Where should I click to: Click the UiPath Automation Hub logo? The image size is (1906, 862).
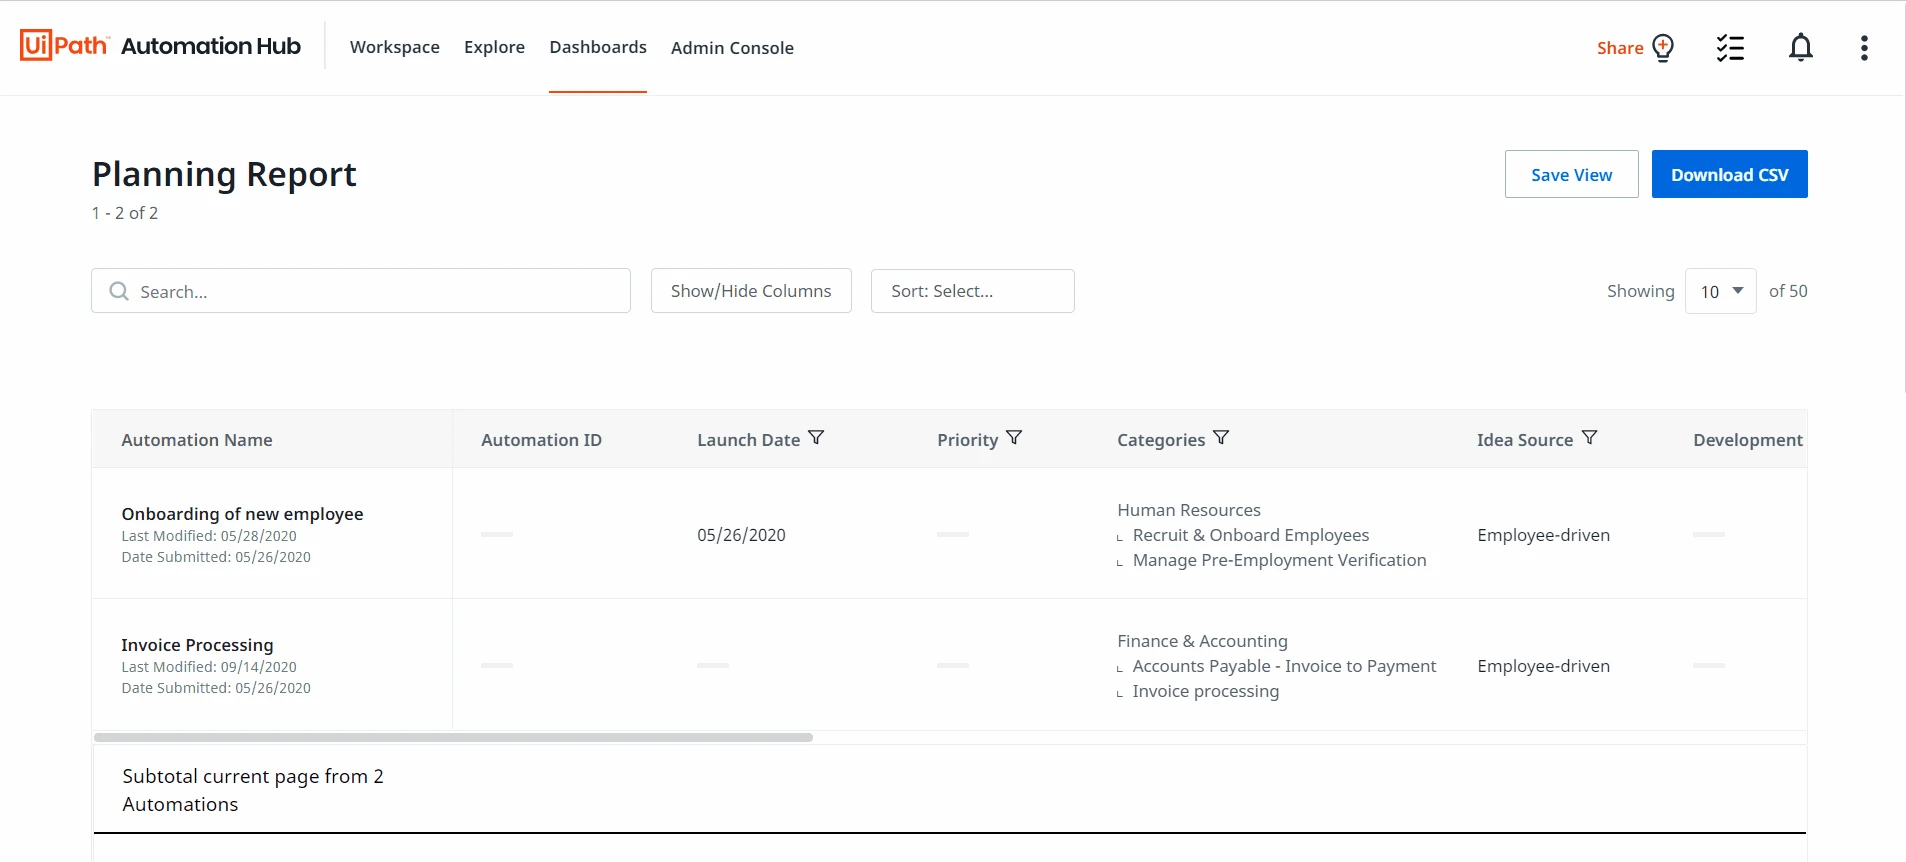pyautogui.click(x=160, y=46)
